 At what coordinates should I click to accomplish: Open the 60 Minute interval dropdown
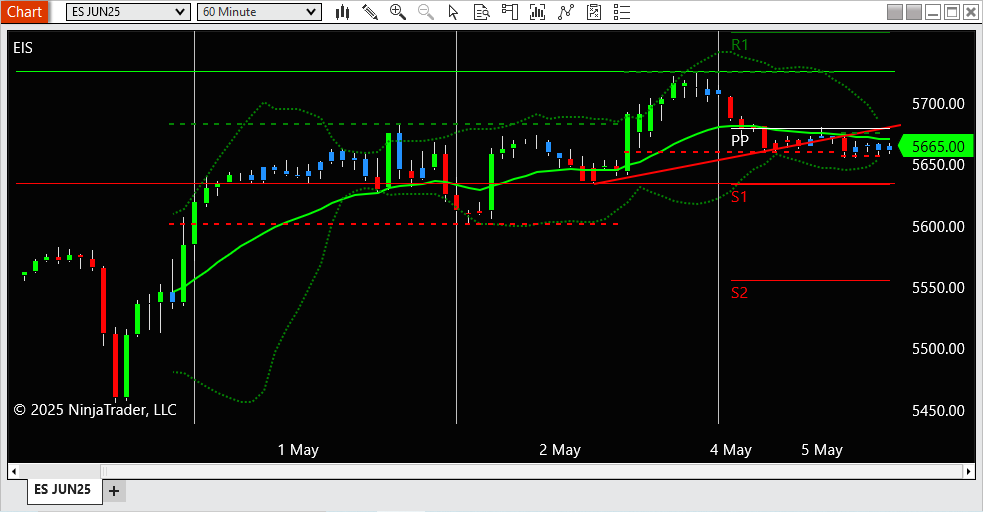click(259, 12)
